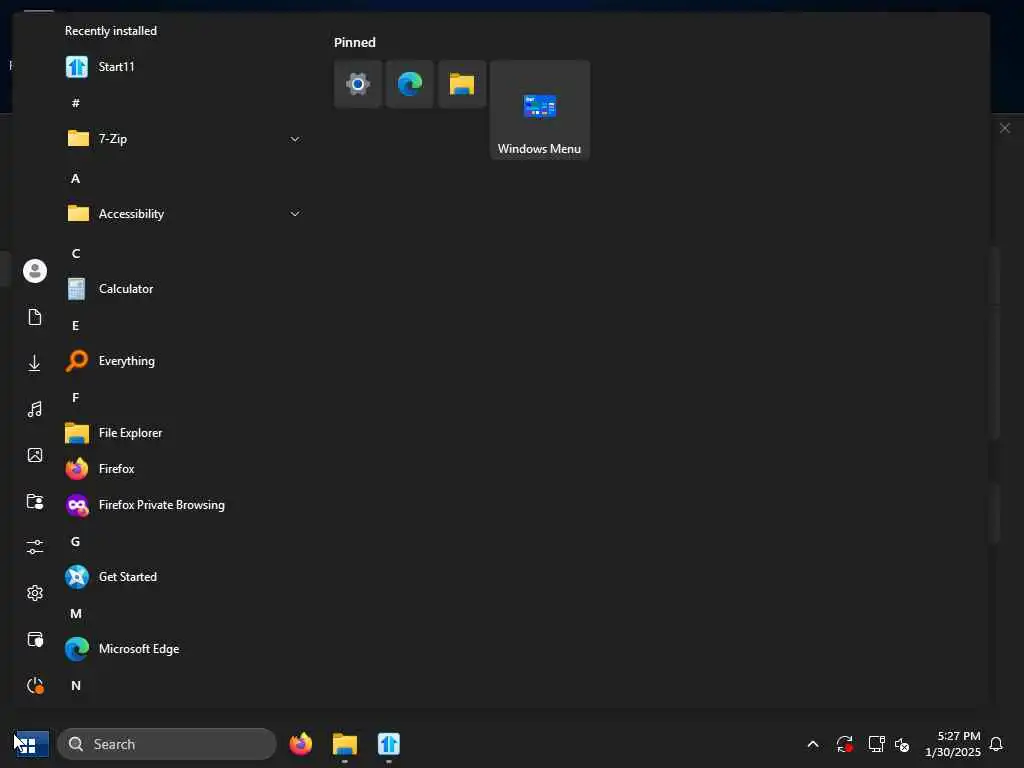This screenshot has height=768, width=1024.
Task: Open Firefox from the taskbar
Action: [300, 744]
